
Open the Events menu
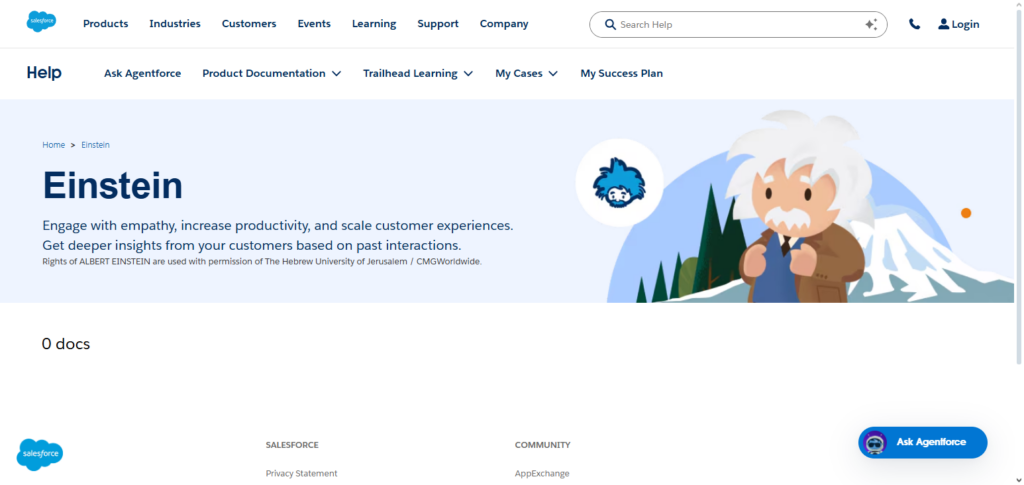coord(314,23)
